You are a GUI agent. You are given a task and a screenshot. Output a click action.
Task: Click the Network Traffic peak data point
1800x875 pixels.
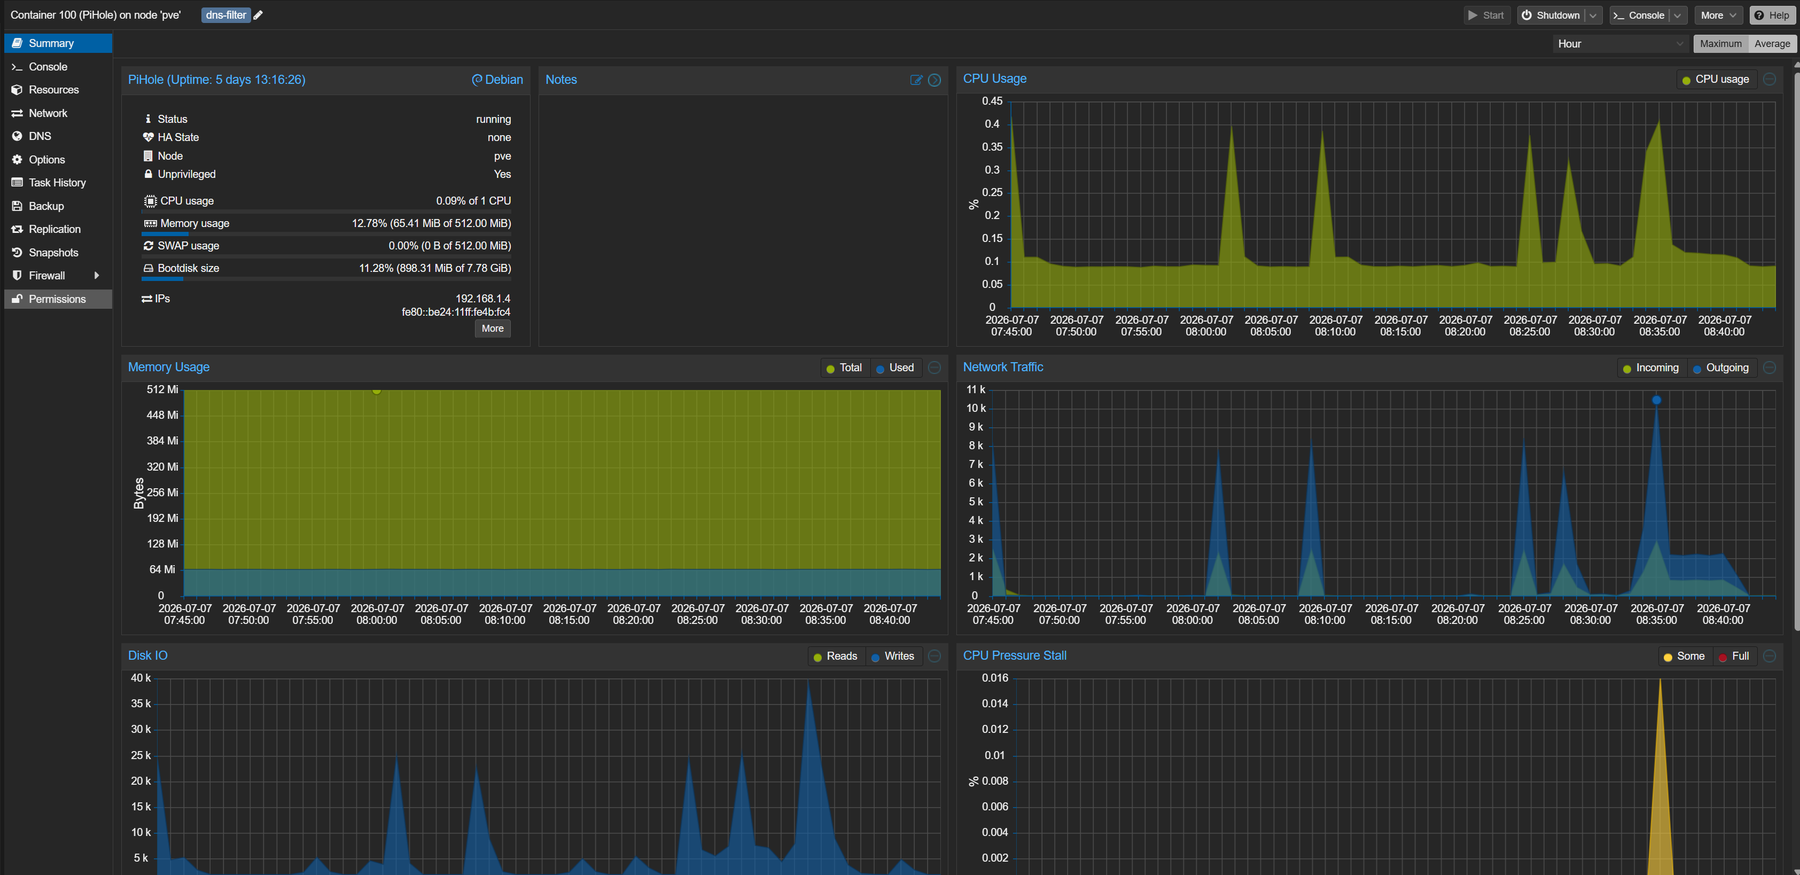(1656, 400)
